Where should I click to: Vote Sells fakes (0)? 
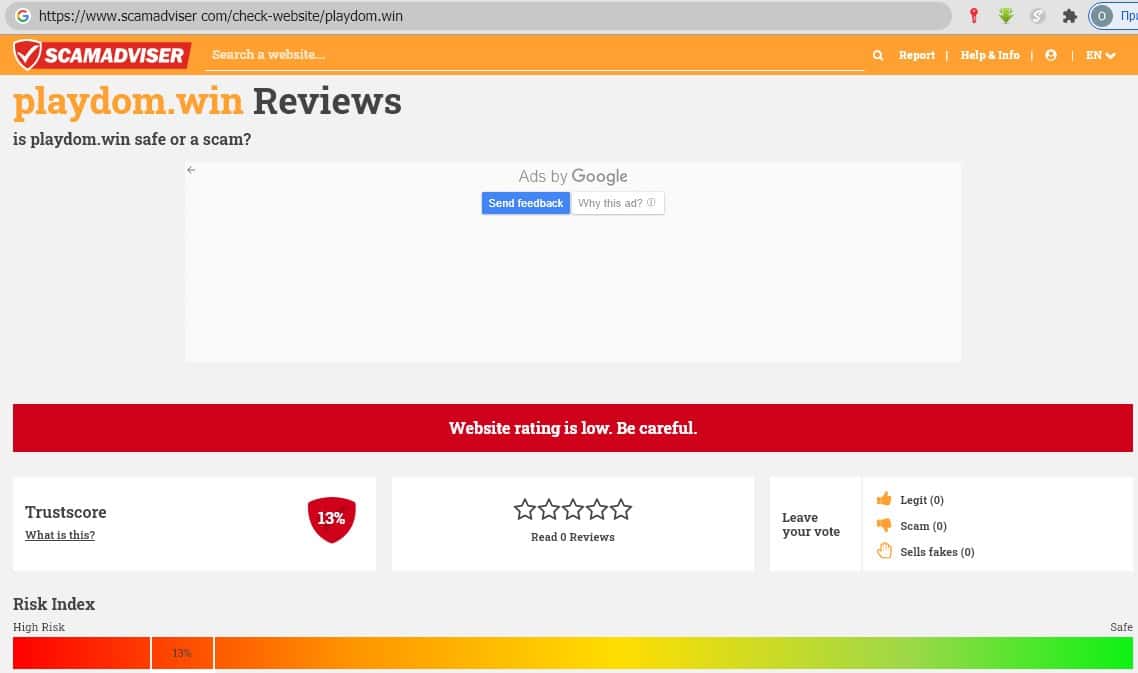(937, 552)
